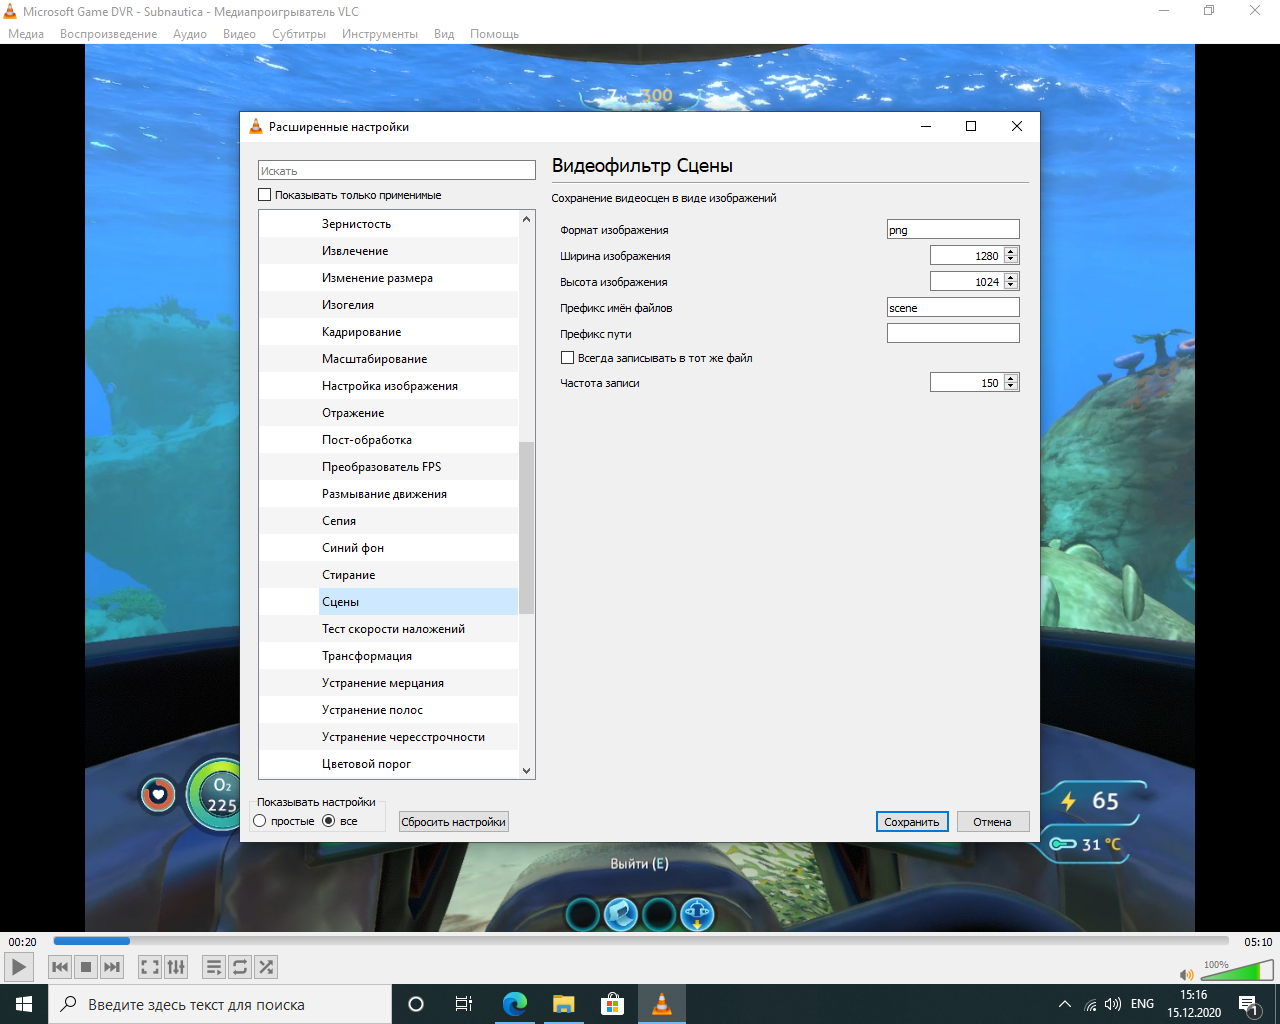1280x1024 pixels.
Task: Decrease image height with down arrow
Action: [1011, 286]
